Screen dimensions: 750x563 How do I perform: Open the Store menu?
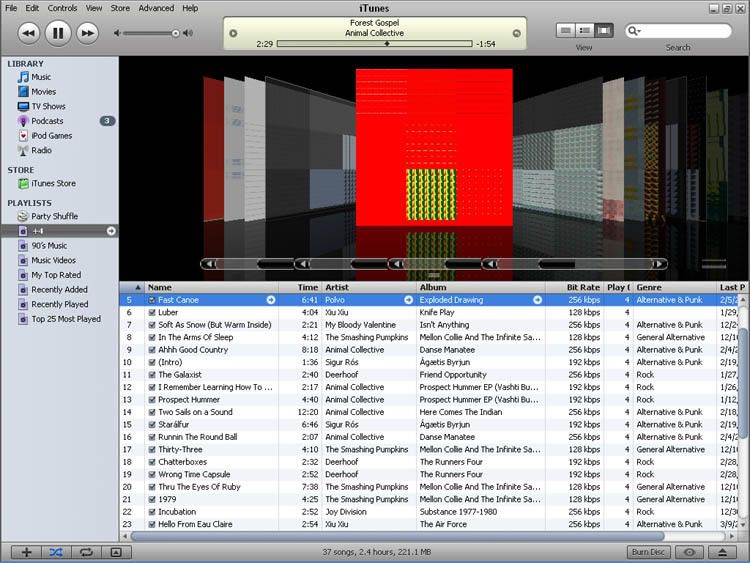pyautogui.click(x=120, y=8)
